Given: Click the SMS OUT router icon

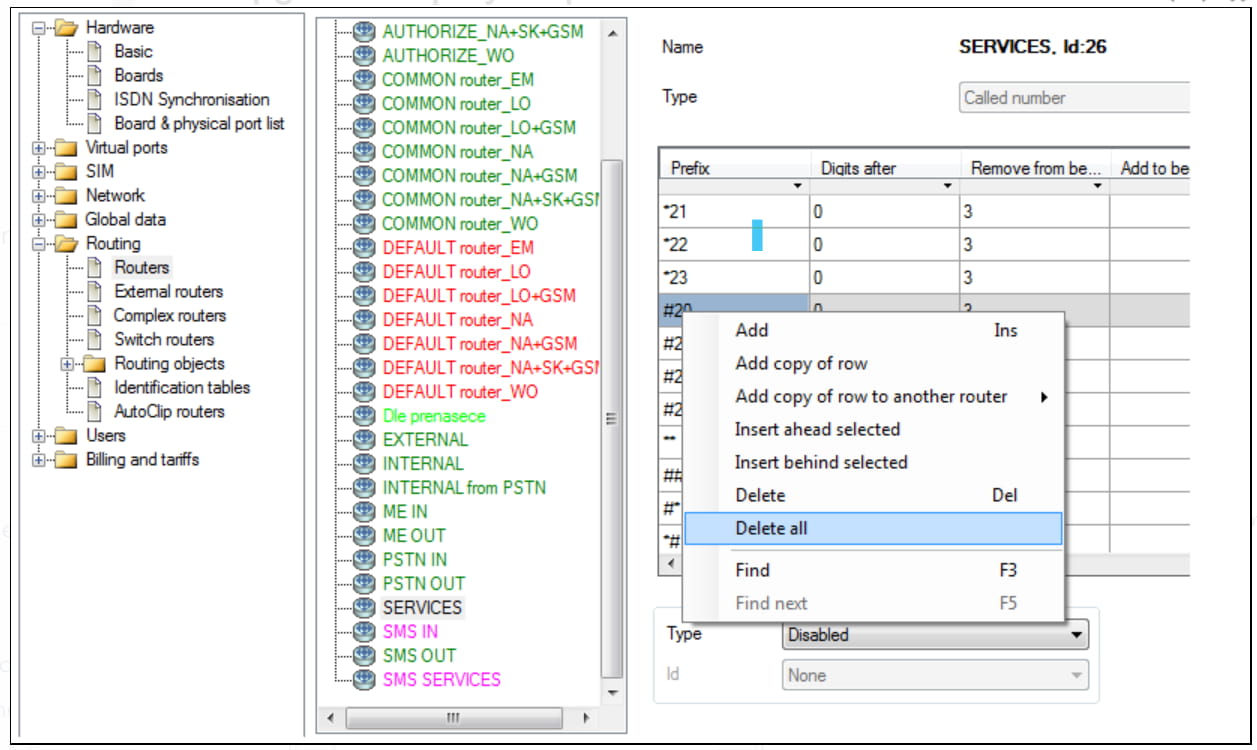Looking at the screenshot, I should point(365,656).
